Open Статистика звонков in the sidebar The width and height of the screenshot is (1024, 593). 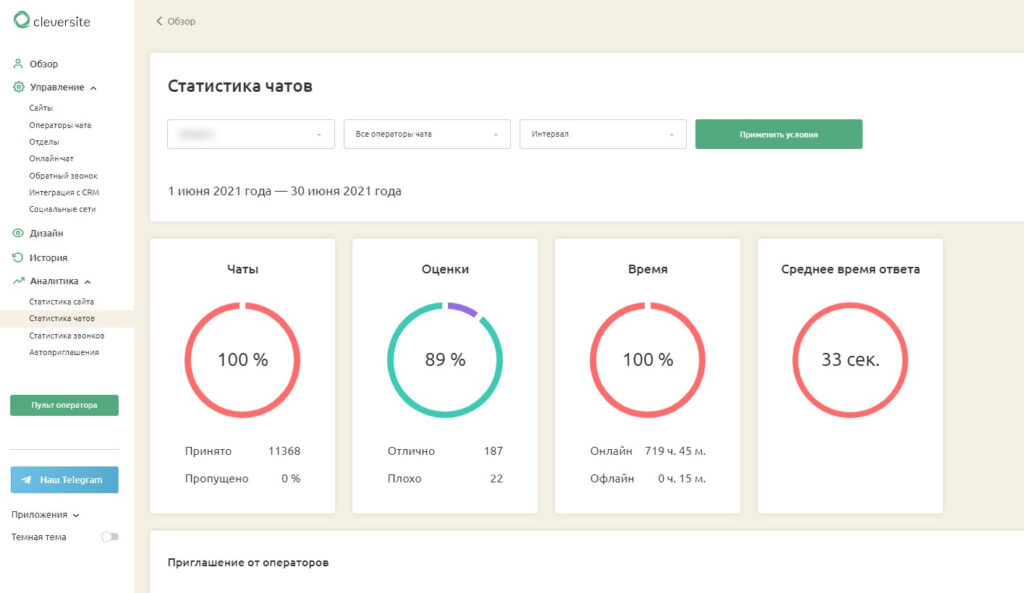tap(67, 336)
